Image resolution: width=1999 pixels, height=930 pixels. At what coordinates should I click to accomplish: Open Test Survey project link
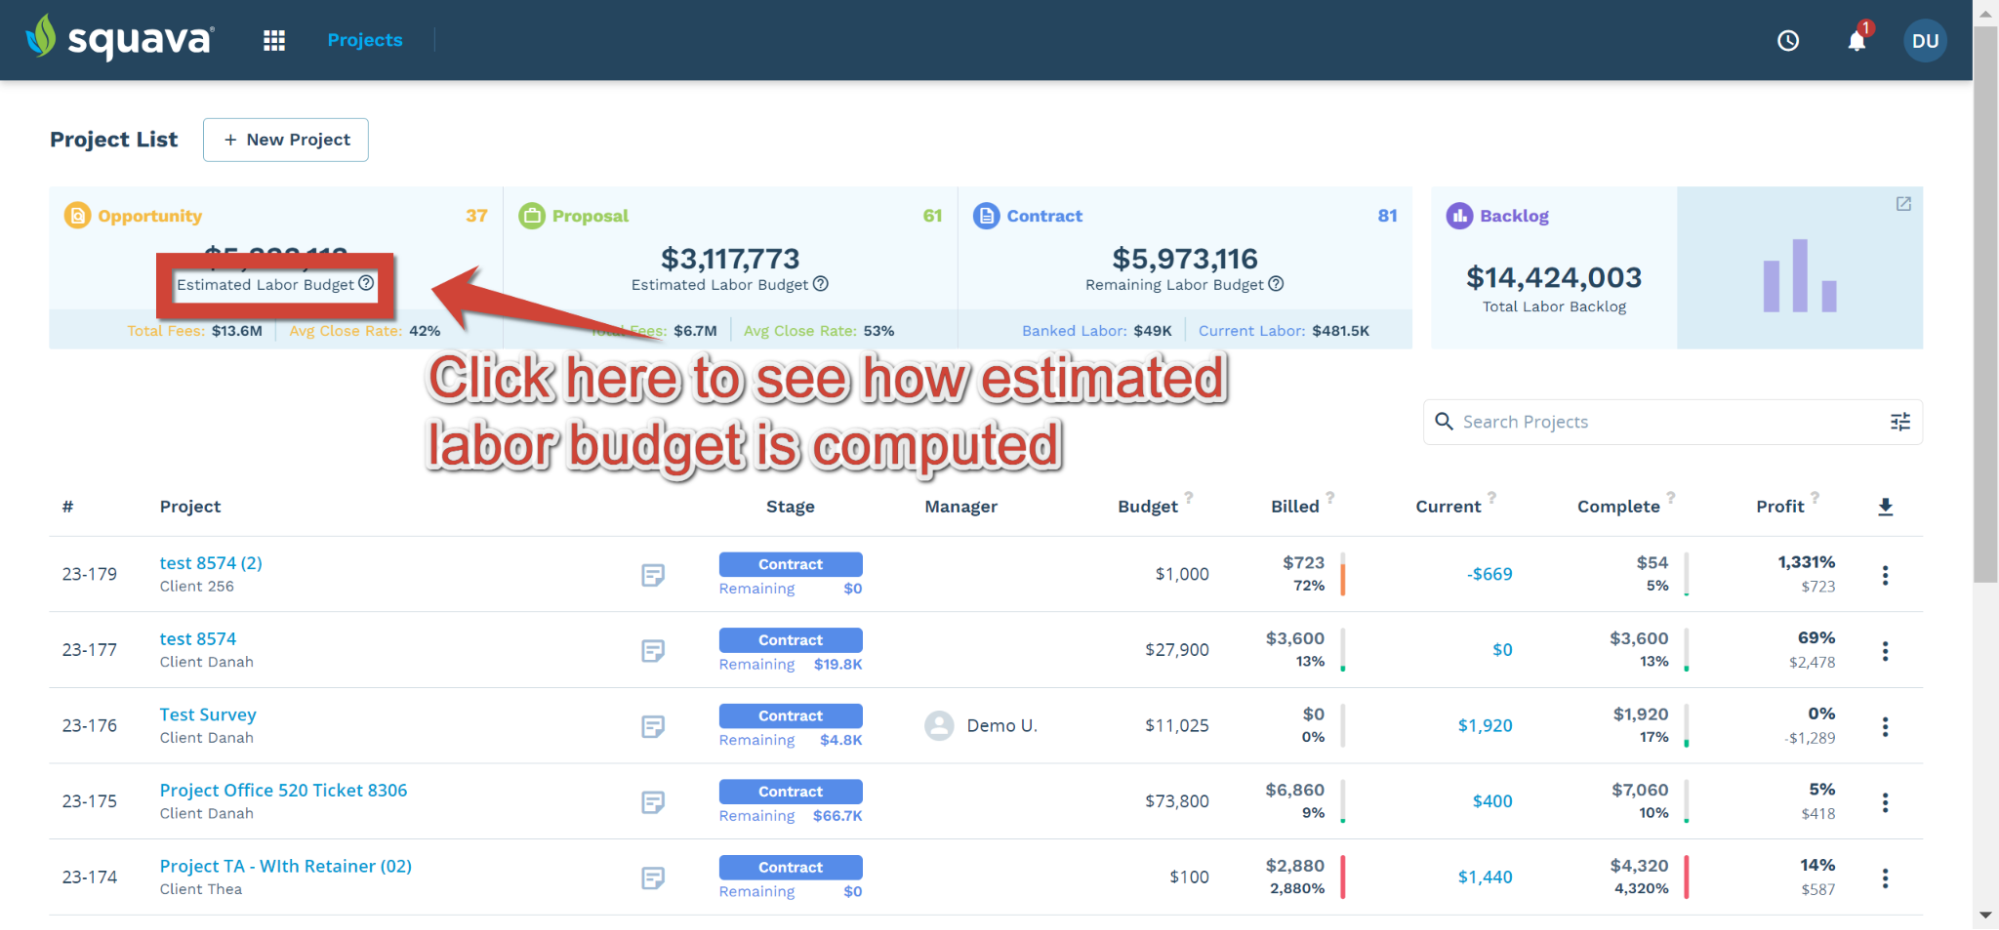208,714
